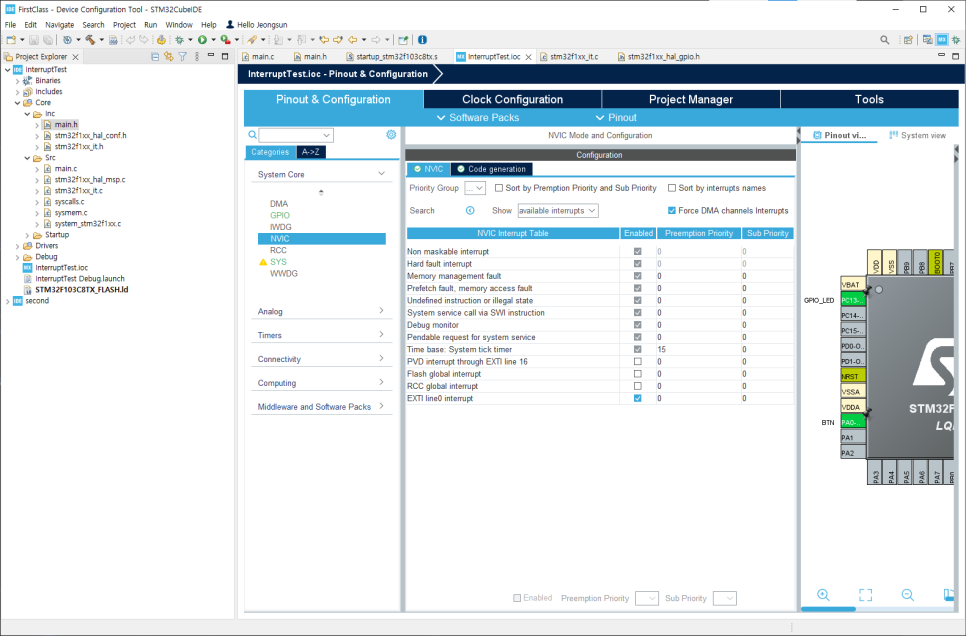Image resolution: width=966 pixels, height=636 pixels.
Task: Switch to the Code generation tab
Action: pyautogui.click(x=492, y=169)
